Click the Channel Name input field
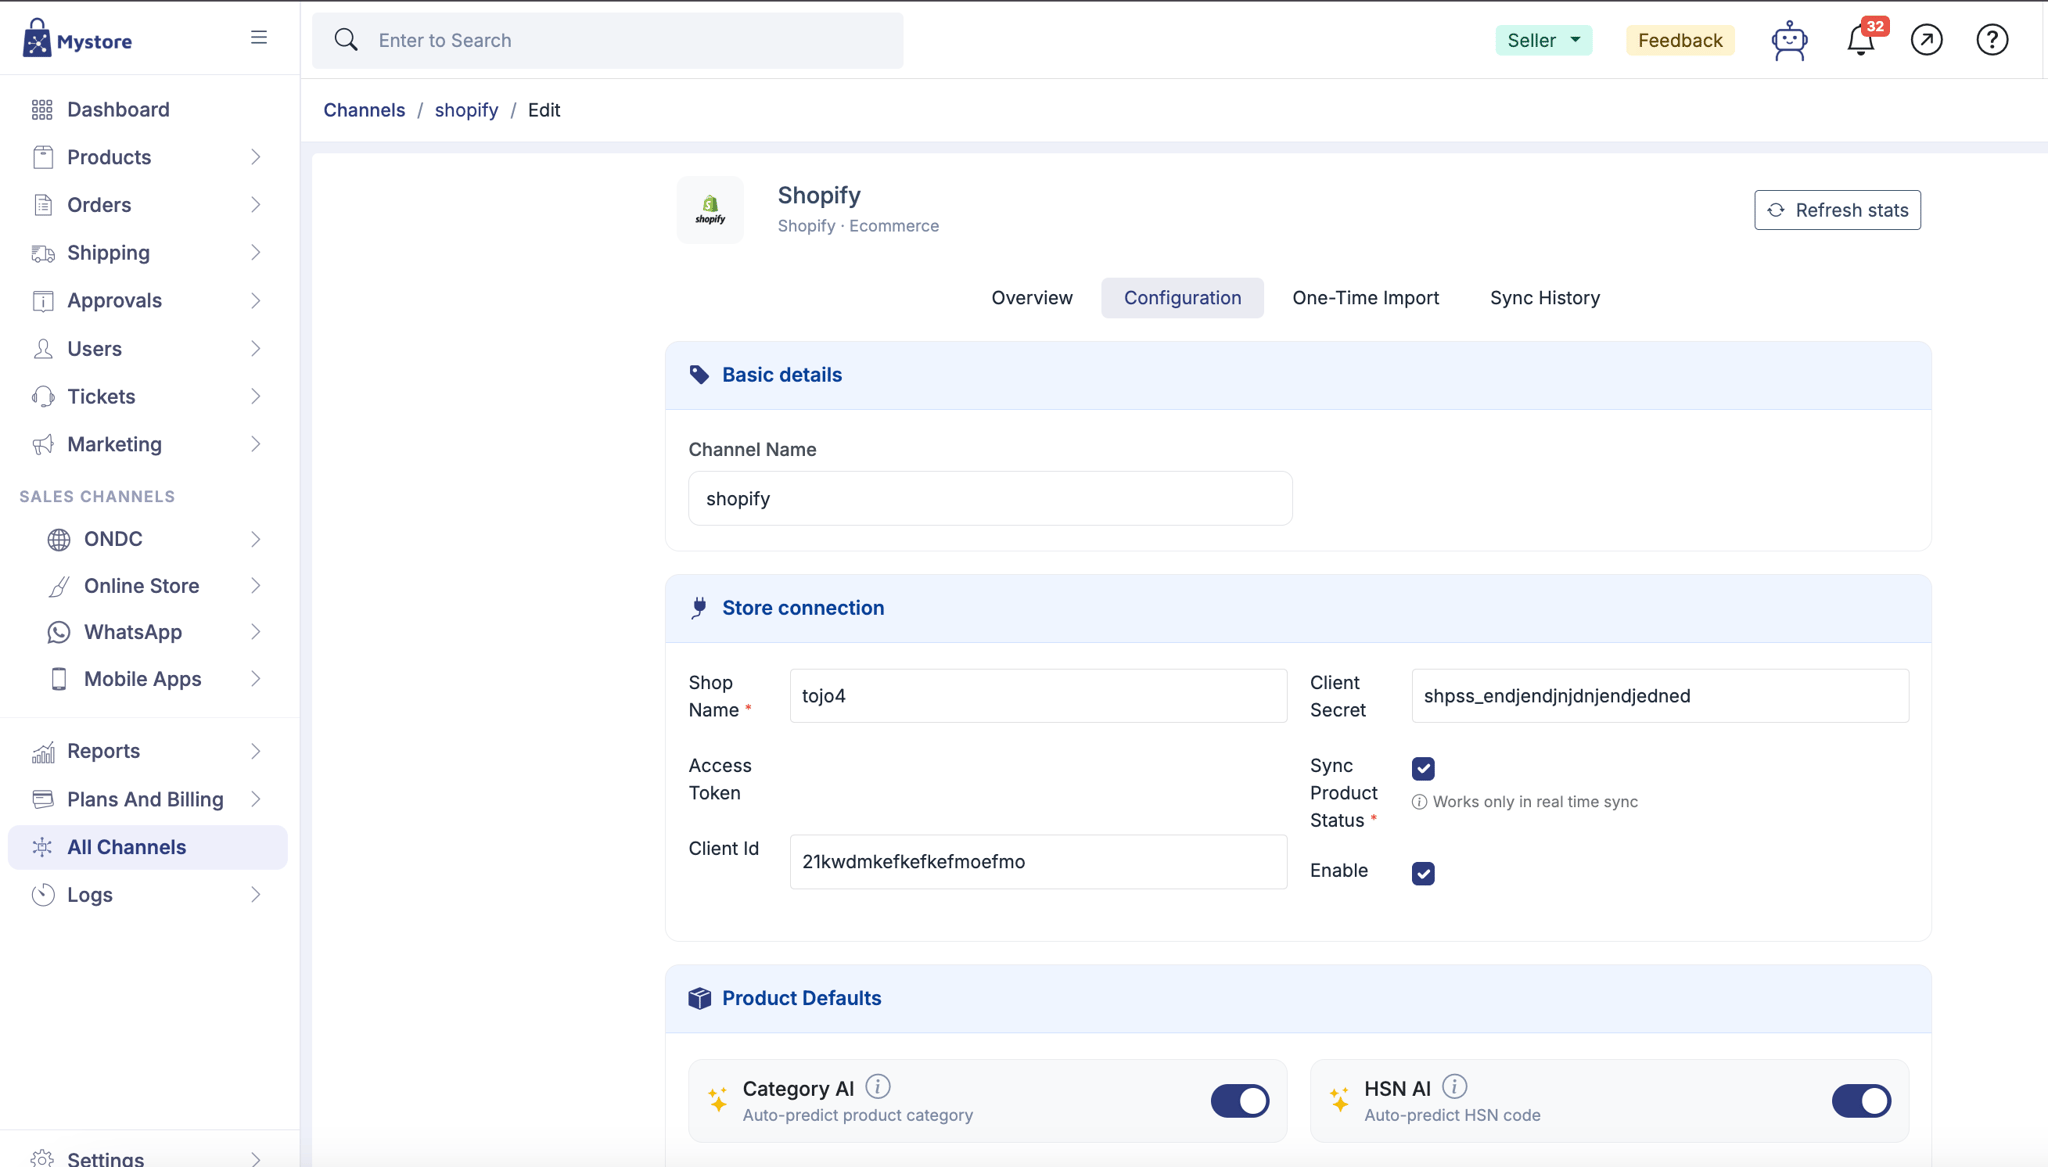Viewport: 2048px width, 1167px height. (990, 498)
